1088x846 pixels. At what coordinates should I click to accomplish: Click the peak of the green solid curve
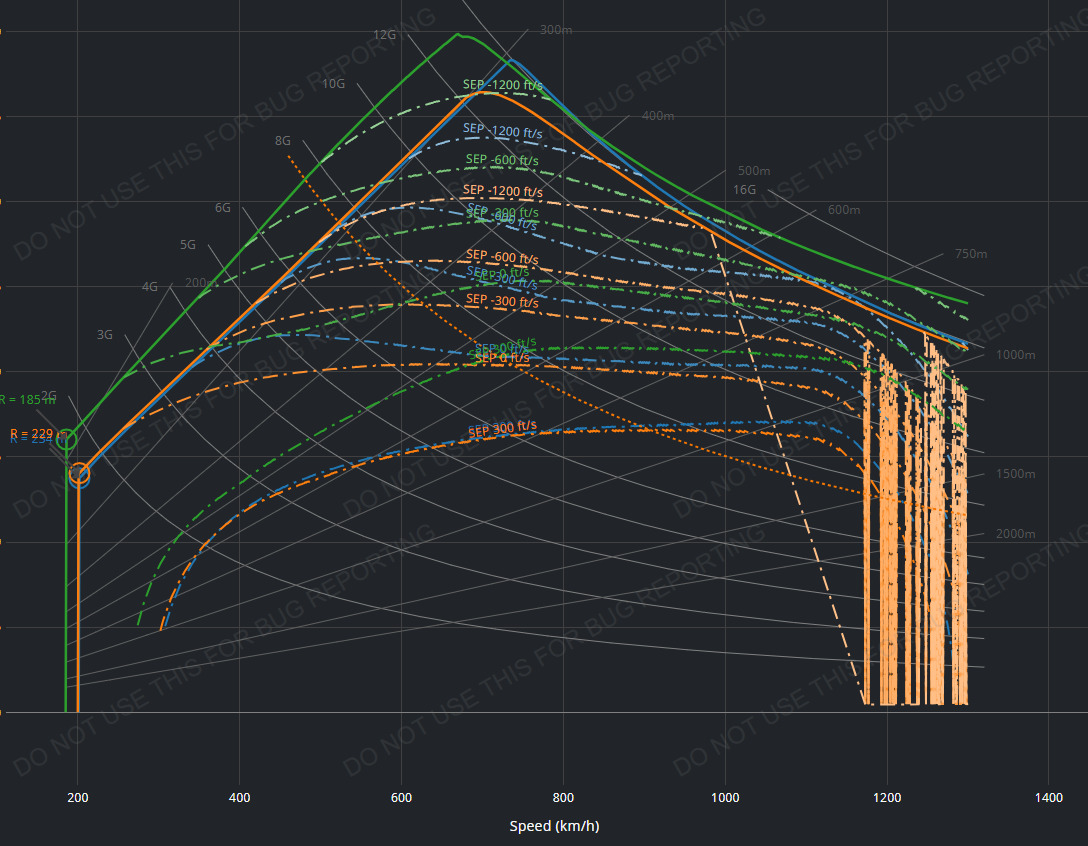point(458,34)
